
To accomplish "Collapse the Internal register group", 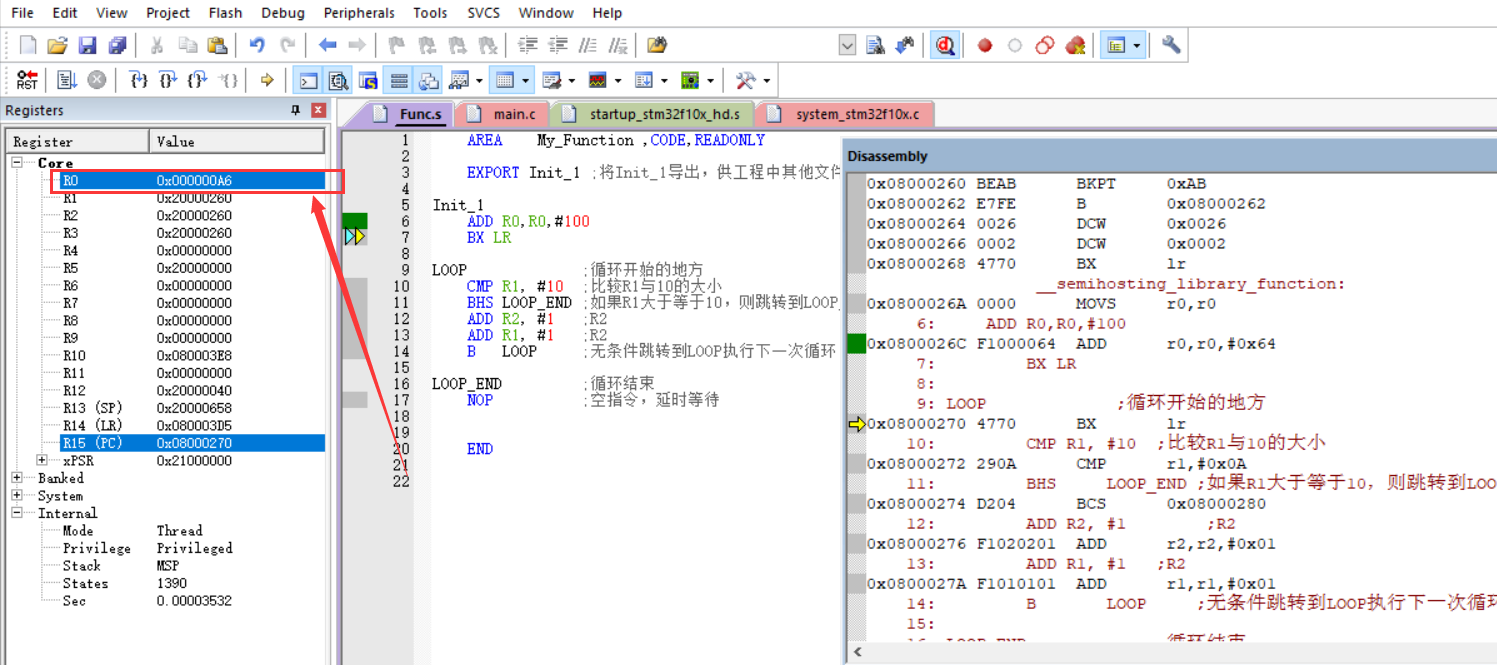I will (17, 513).
